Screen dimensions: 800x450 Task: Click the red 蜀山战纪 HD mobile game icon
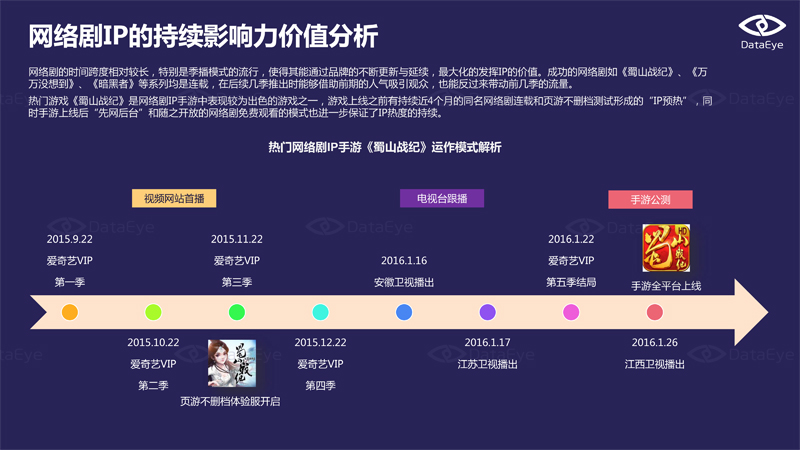click(x=666, y=248)
